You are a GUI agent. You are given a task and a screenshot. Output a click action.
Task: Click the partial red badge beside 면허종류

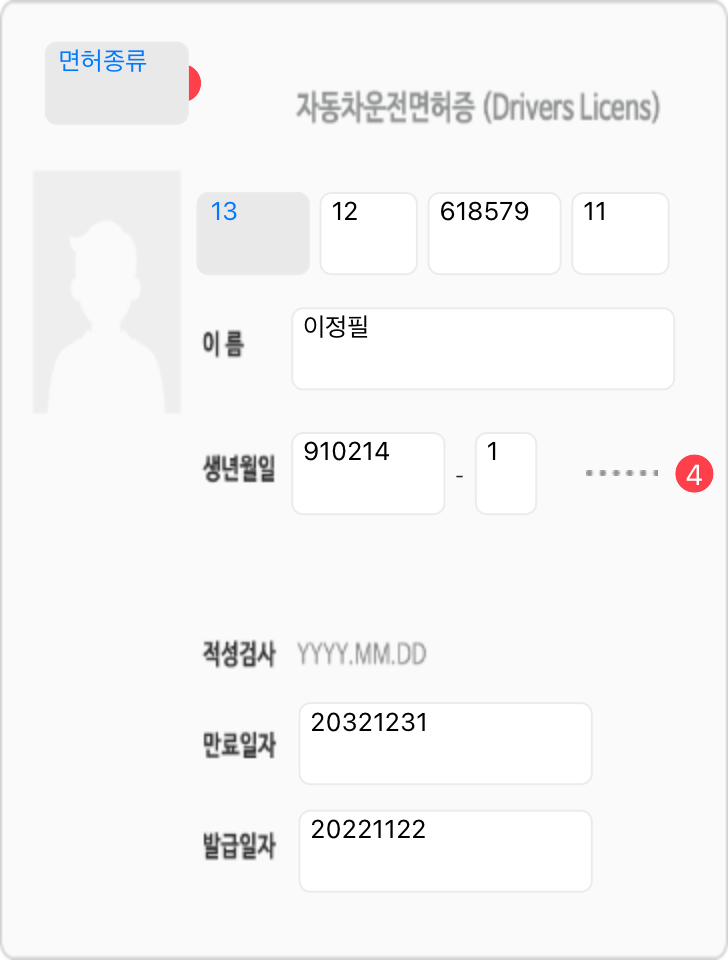coord(196,83)
